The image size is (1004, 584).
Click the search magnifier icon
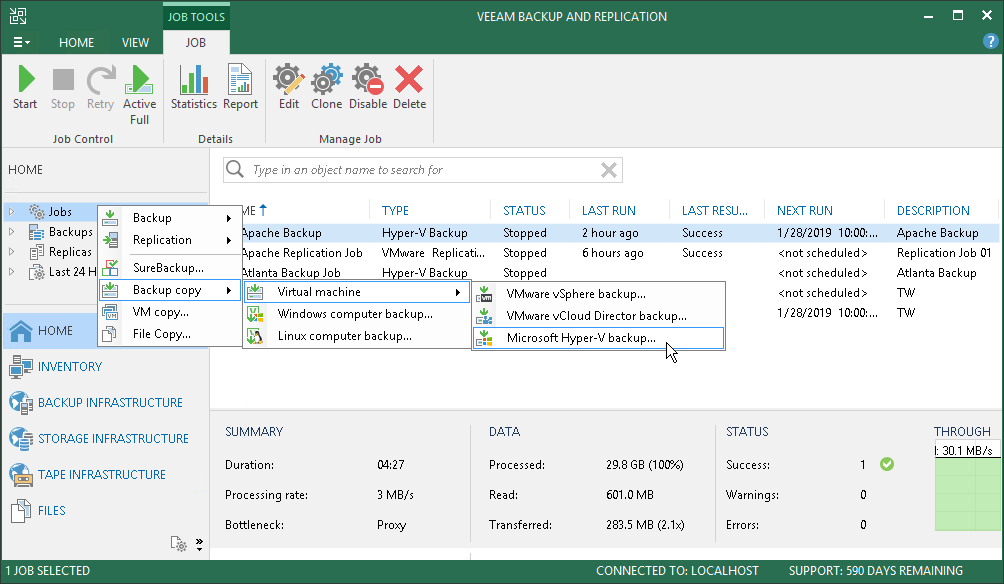pyautogui.click(x=235, y=169)
